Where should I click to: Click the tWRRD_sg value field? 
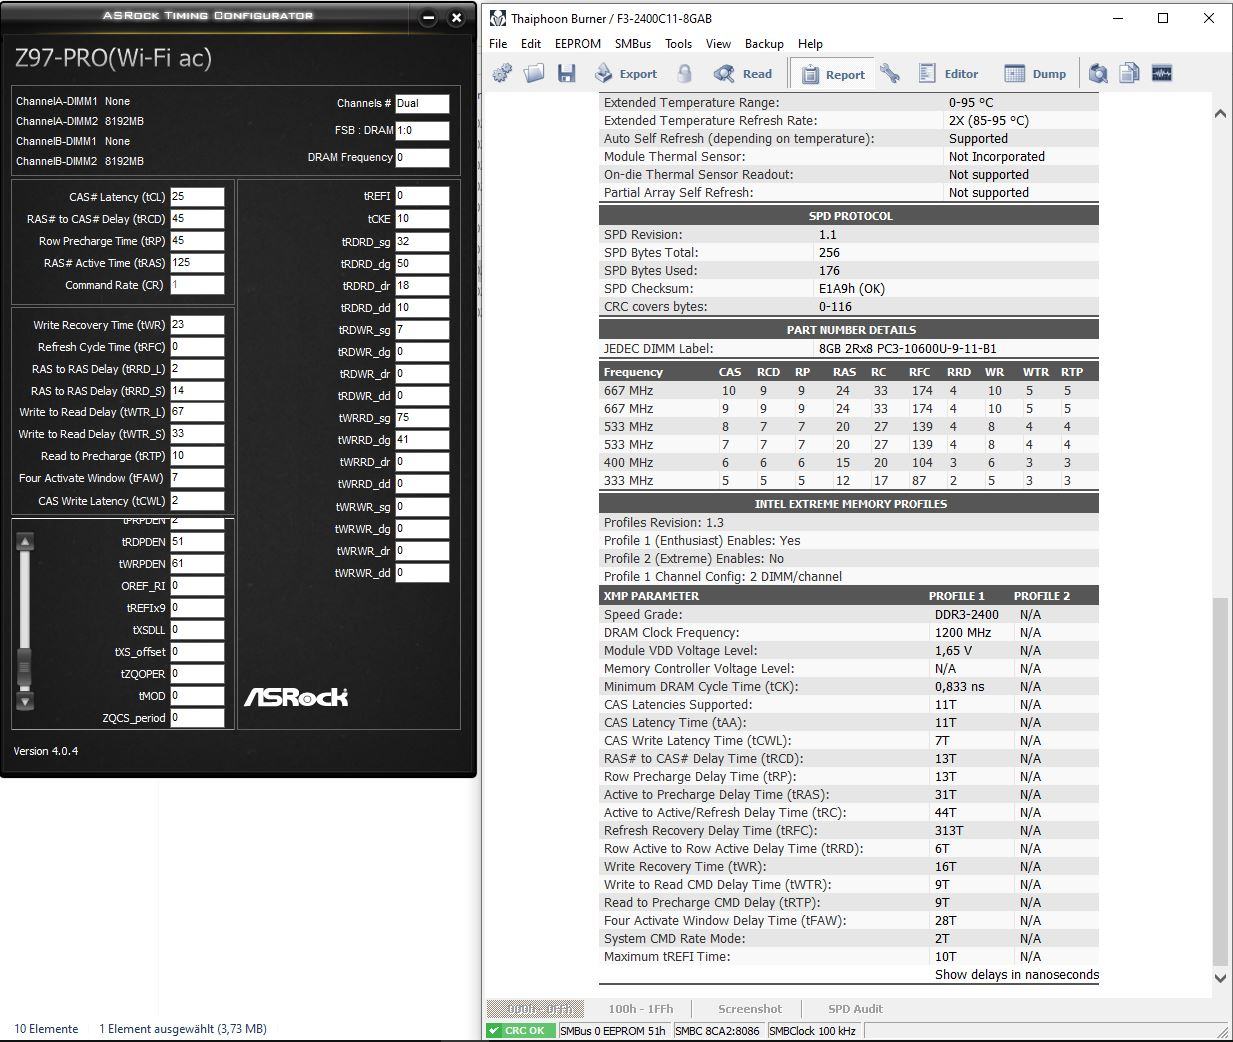coord(422,418)
